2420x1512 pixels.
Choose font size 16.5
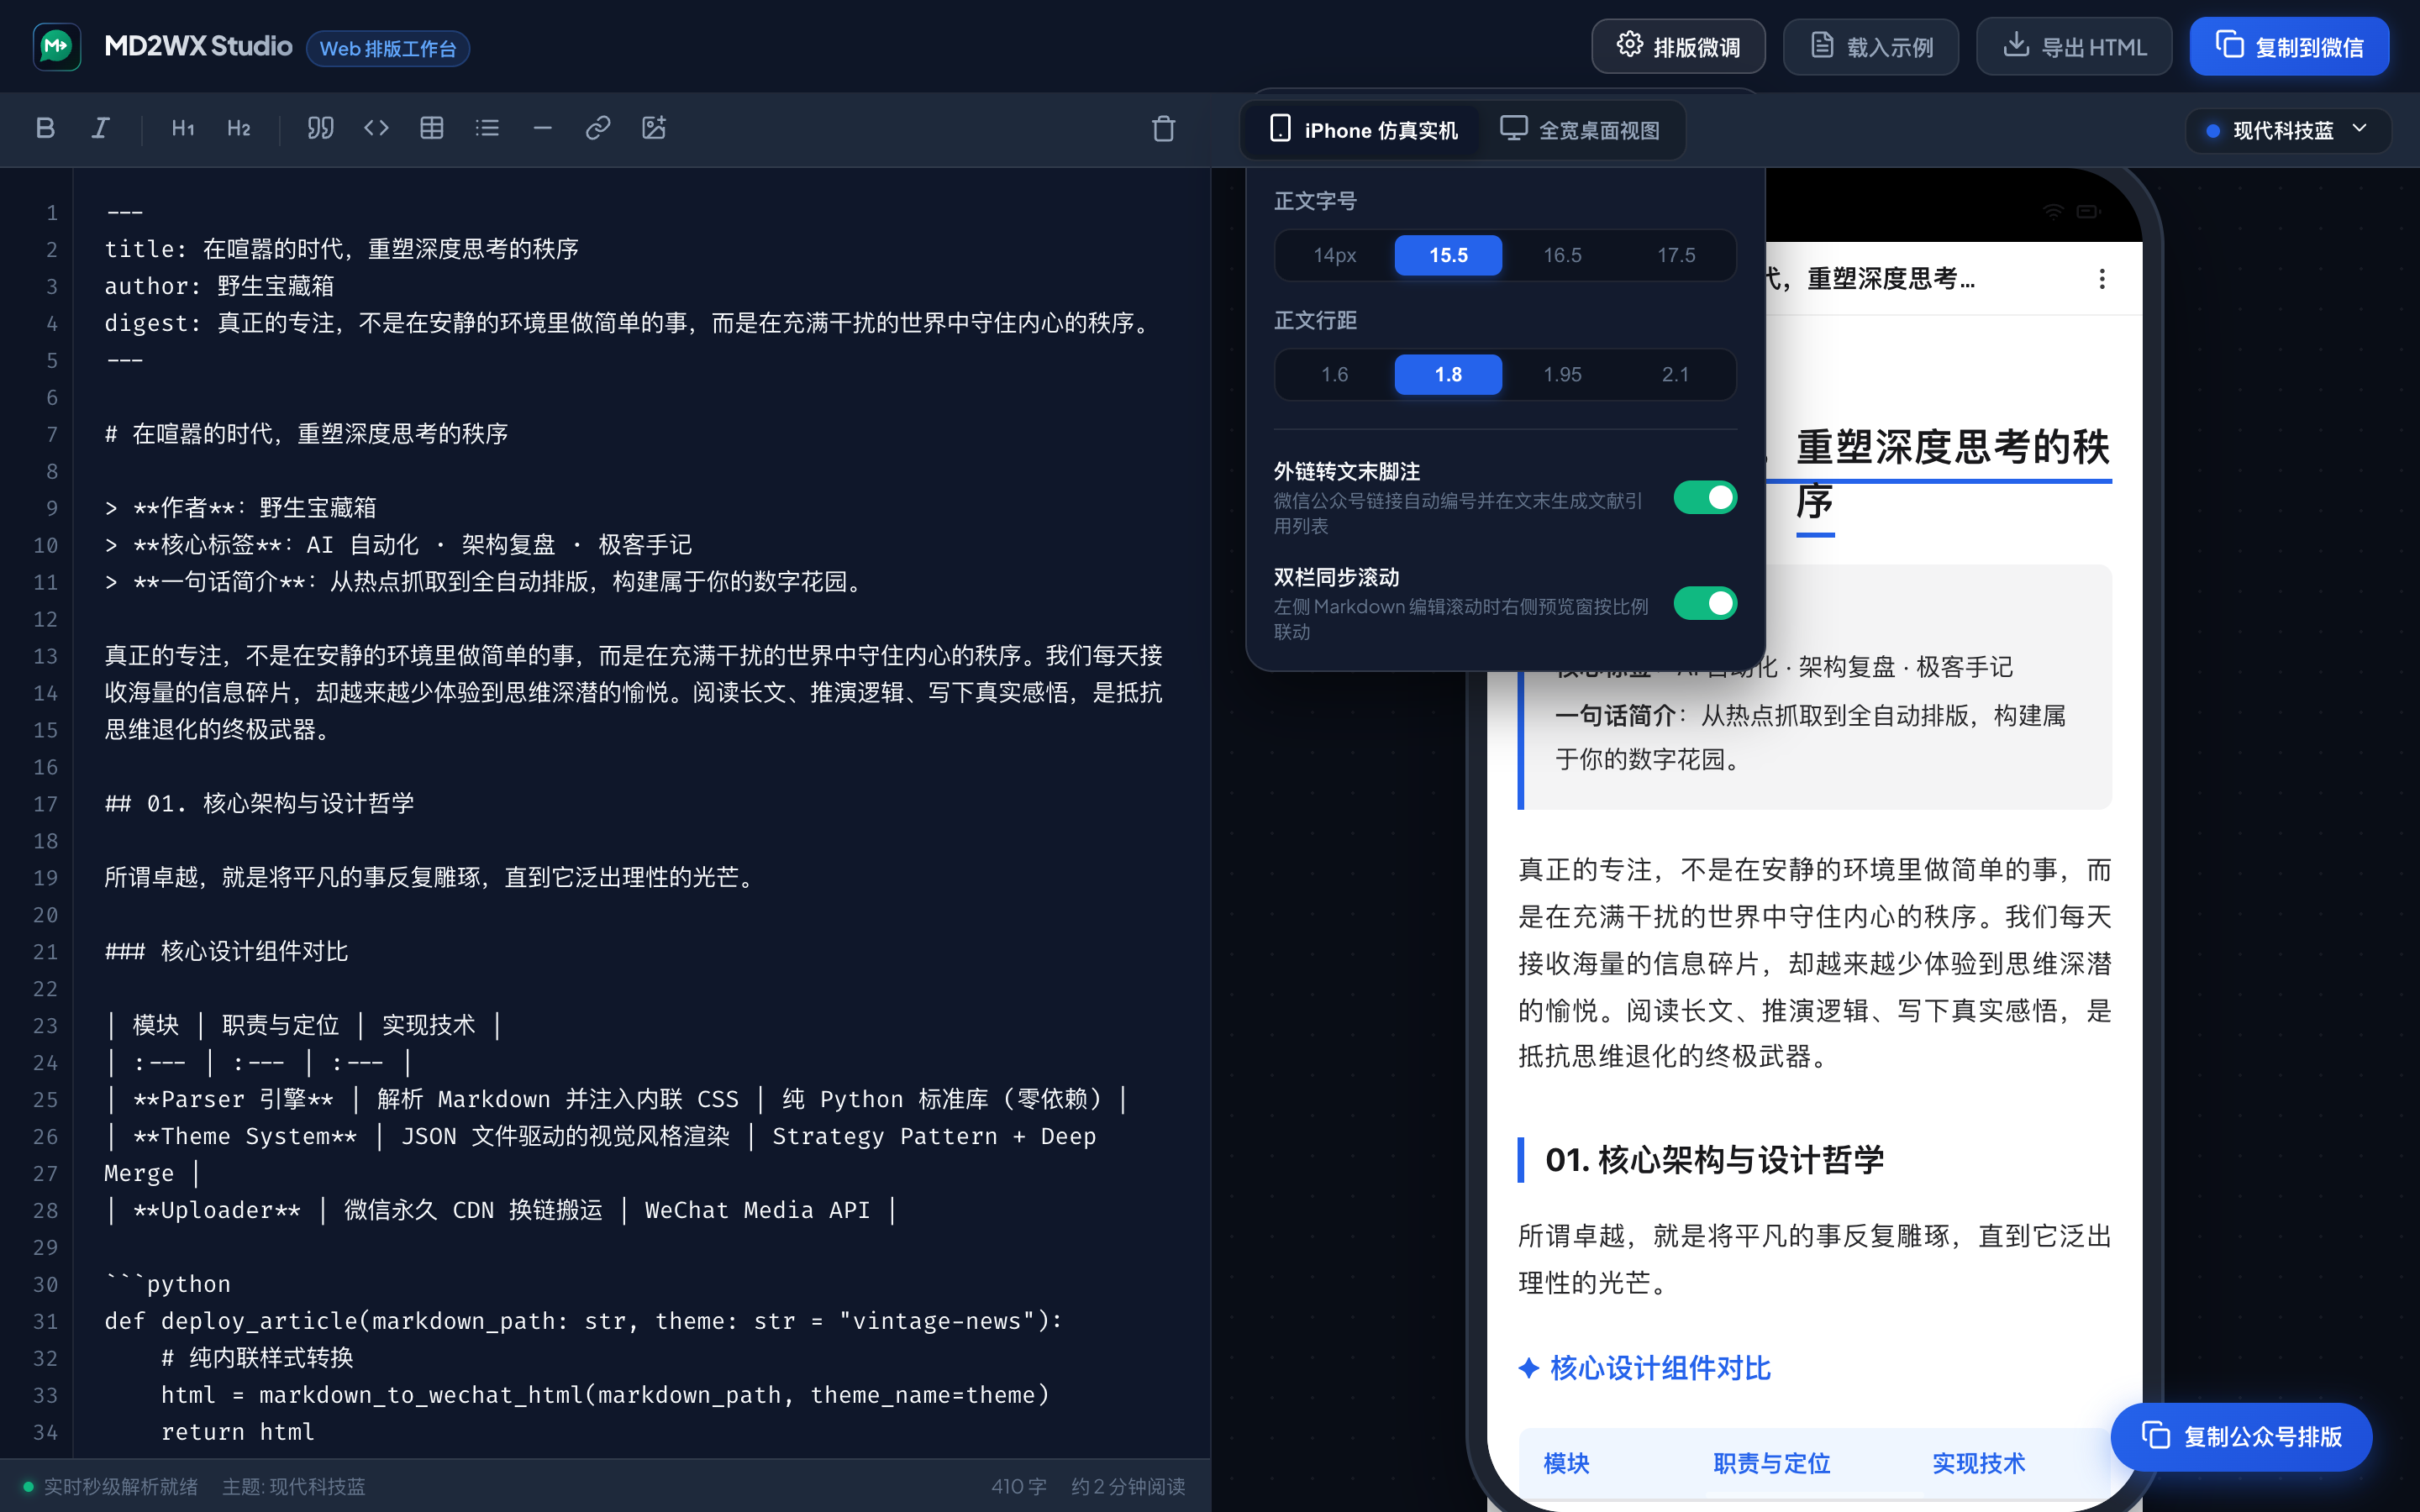click(1562, 255)
